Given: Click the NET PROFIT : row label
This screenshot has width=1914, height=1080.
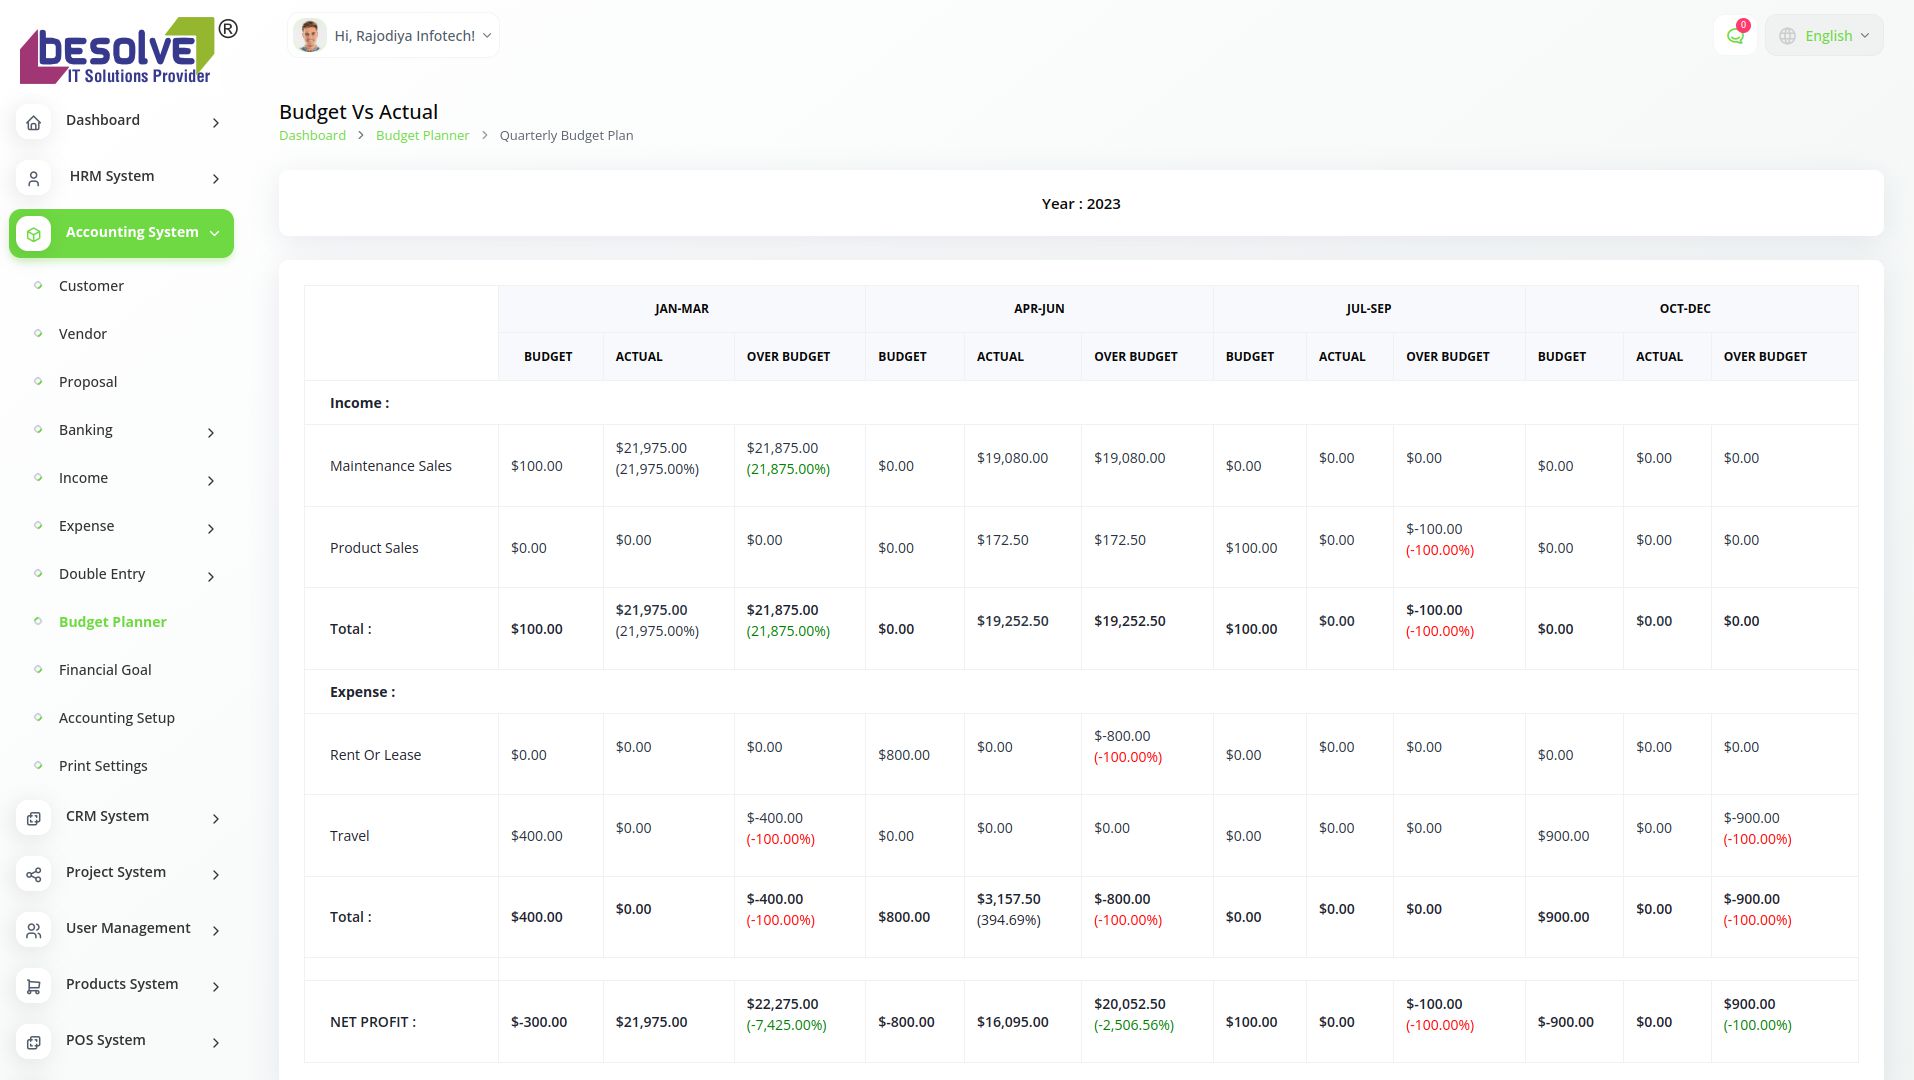Looking at the screenshot, I should click(373, 1022).
